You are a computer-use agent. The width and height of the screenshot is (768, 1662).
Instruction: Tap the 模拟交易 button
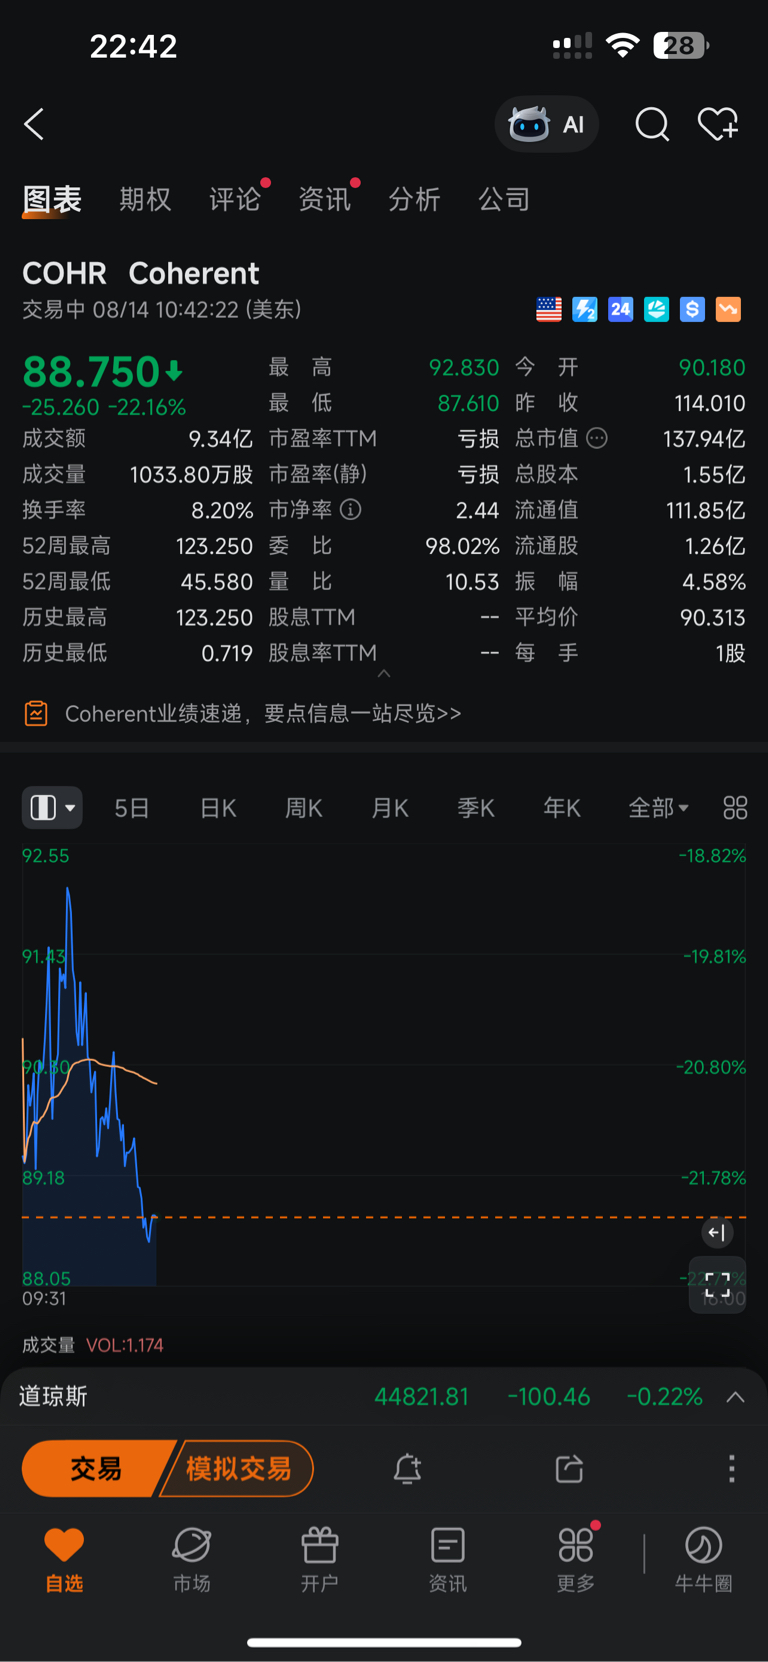(238, 1469)
